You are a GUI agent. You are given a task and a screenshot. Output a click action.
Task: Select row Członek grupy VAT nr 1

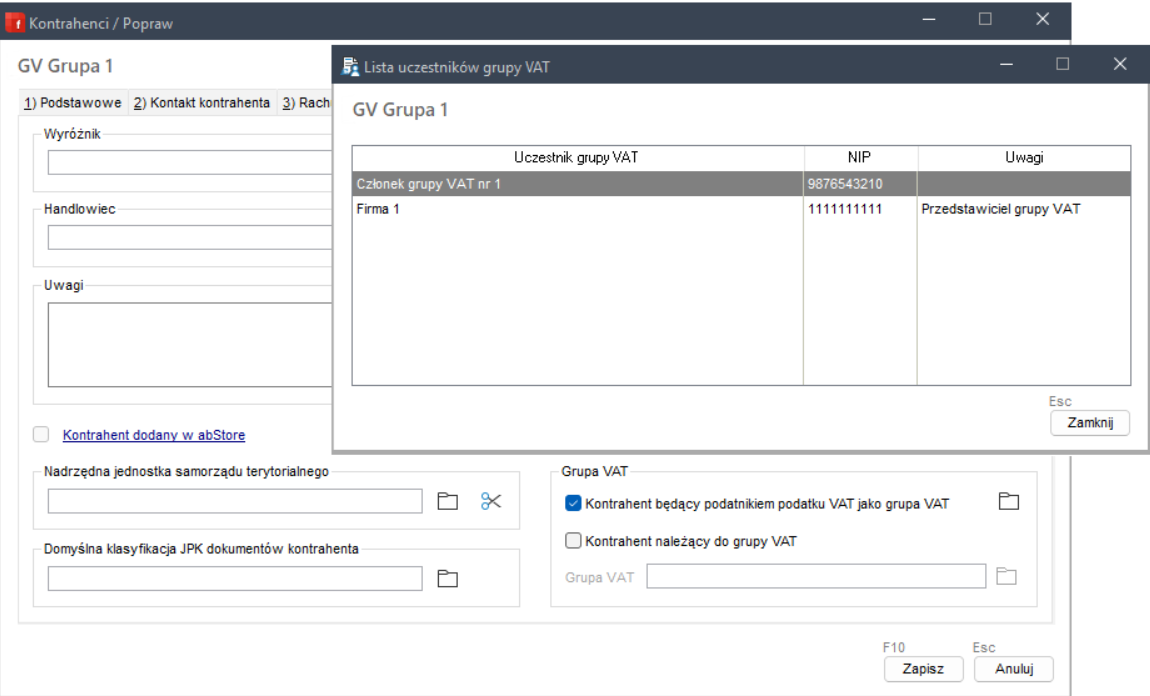pos(741,184)
